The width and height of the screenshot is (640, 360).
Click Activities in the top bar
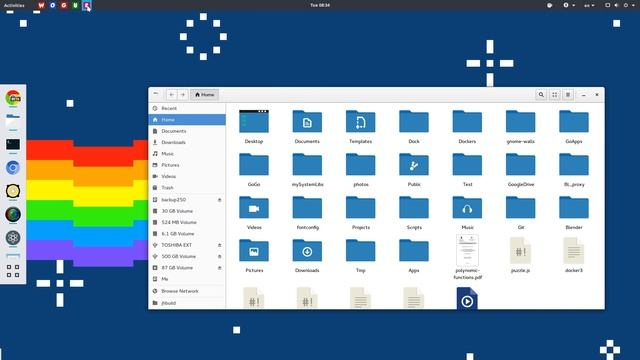[14, 5]
